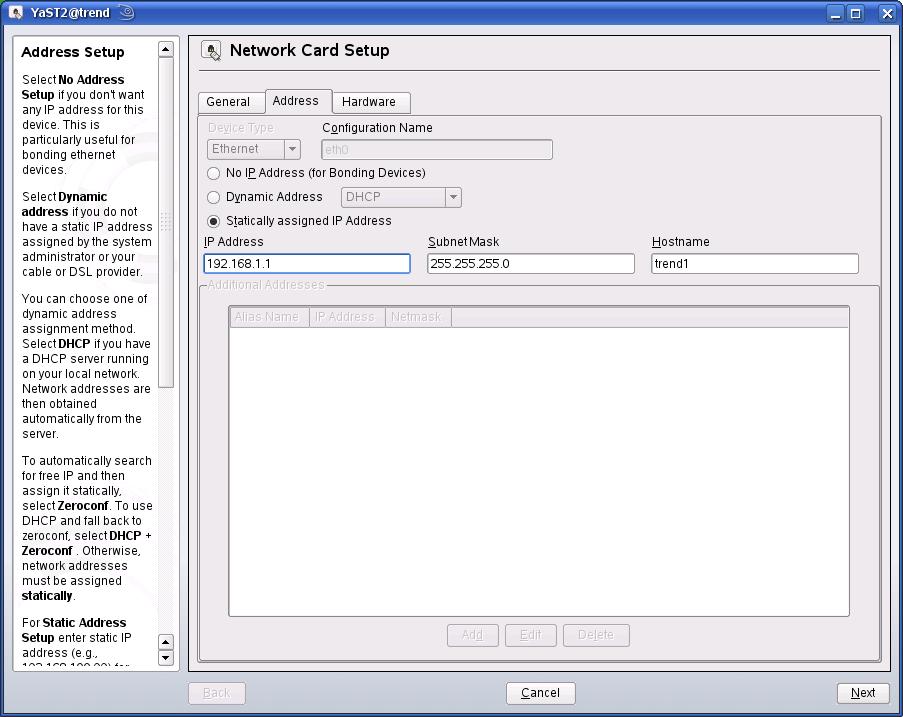Open the Device Type Ethernet dropdown
Image resolution: width=903 pixels, height=717 pixels.
[x=253, y=149]
